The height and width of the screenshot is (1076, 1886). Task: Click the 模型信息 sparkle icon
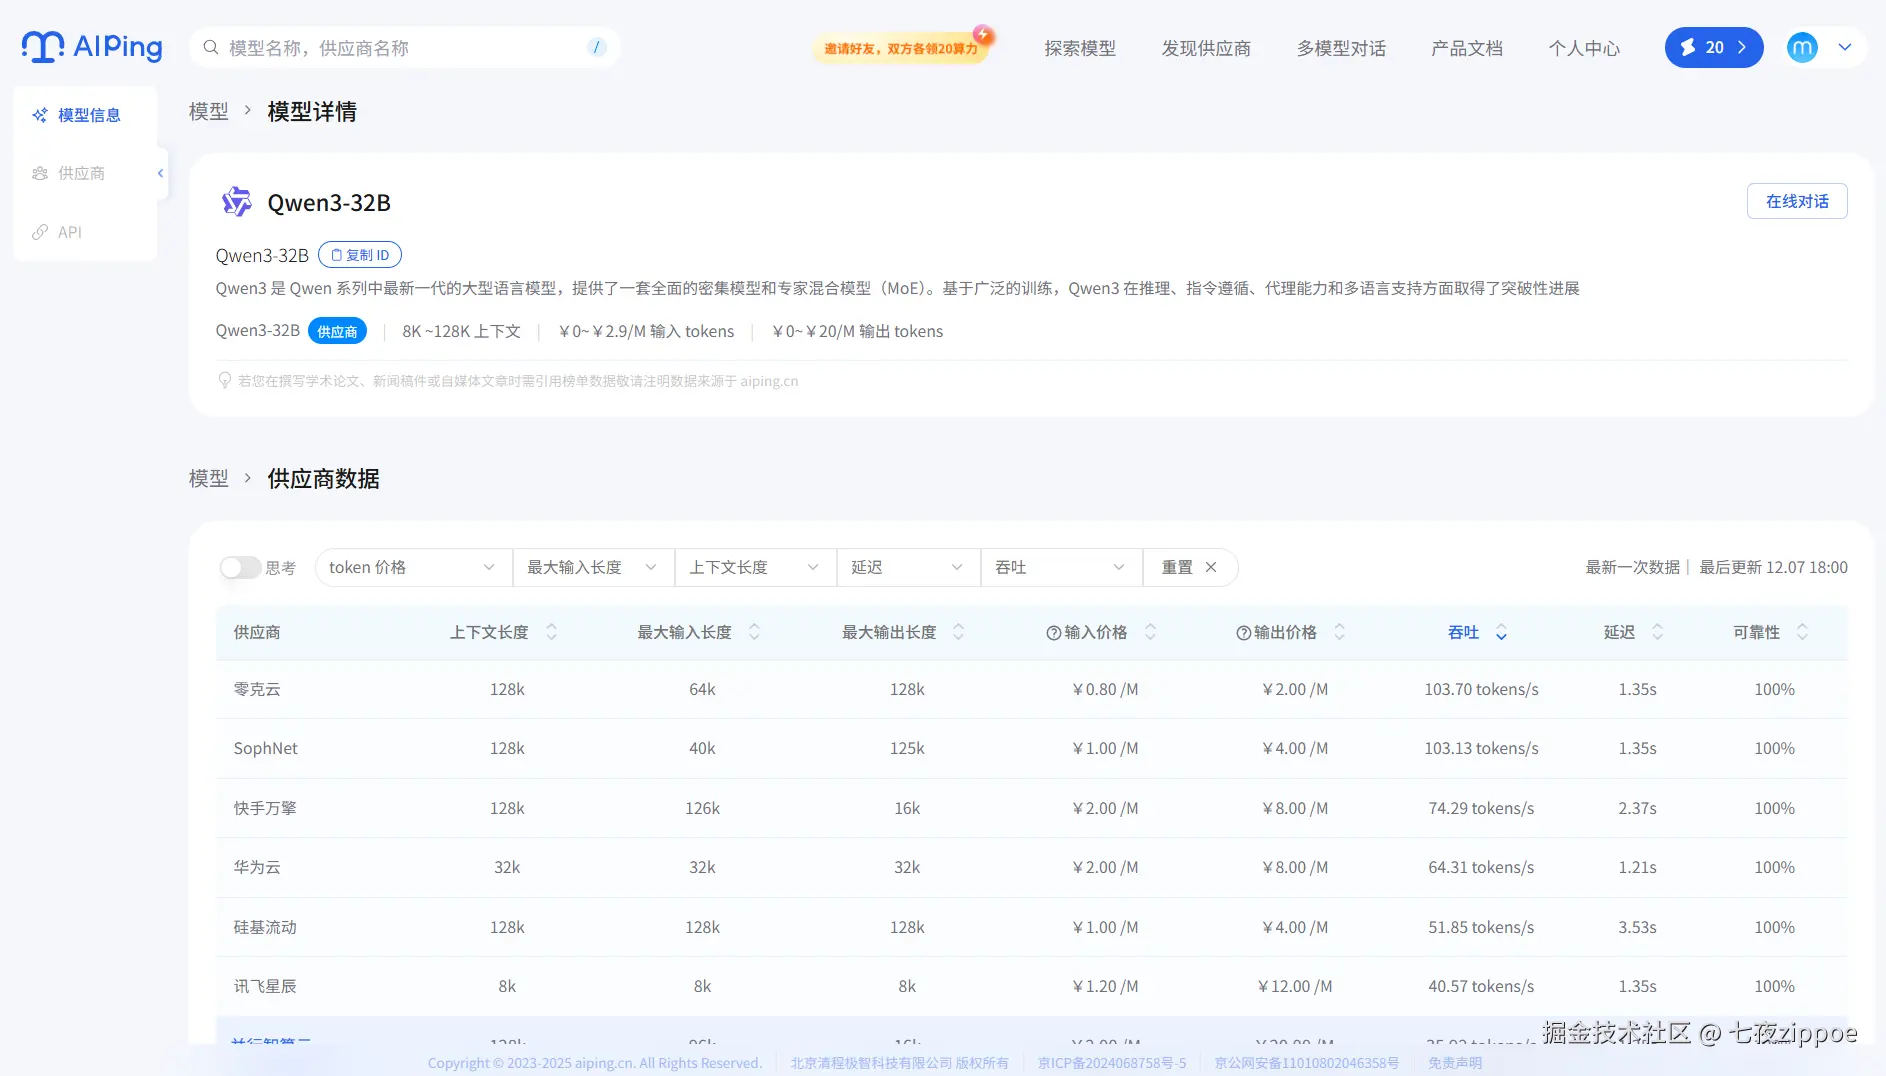click(x=40, y=115)
